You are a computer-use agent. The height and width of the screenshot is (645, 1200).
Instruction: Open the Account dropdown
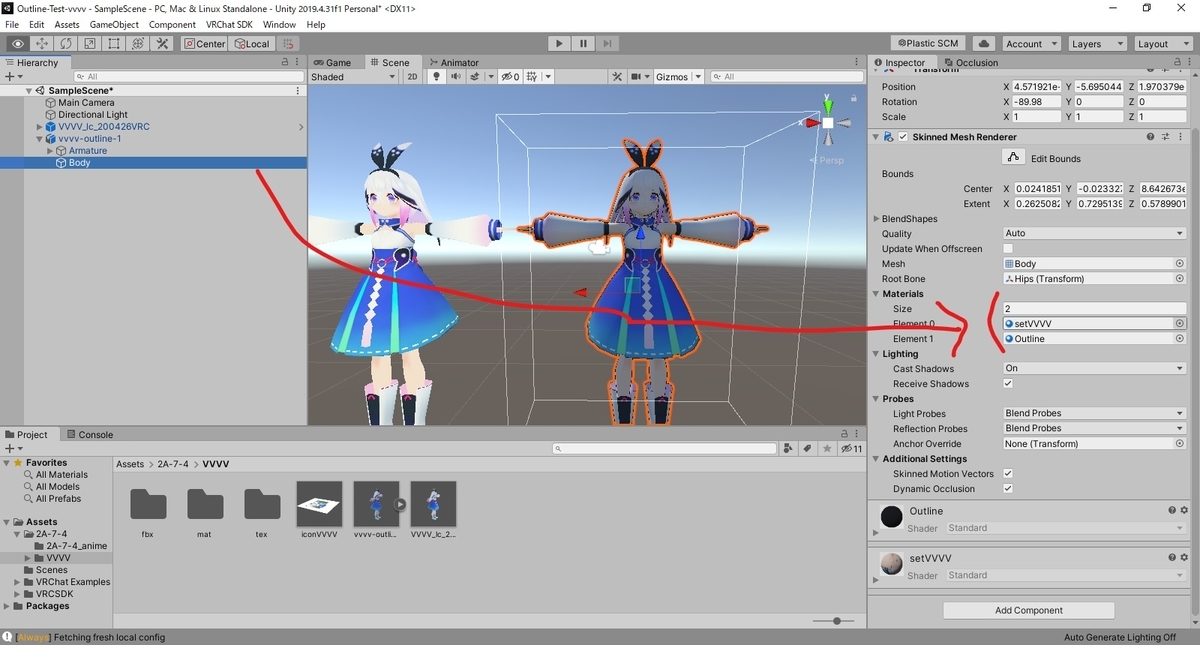coord(1031,44)
